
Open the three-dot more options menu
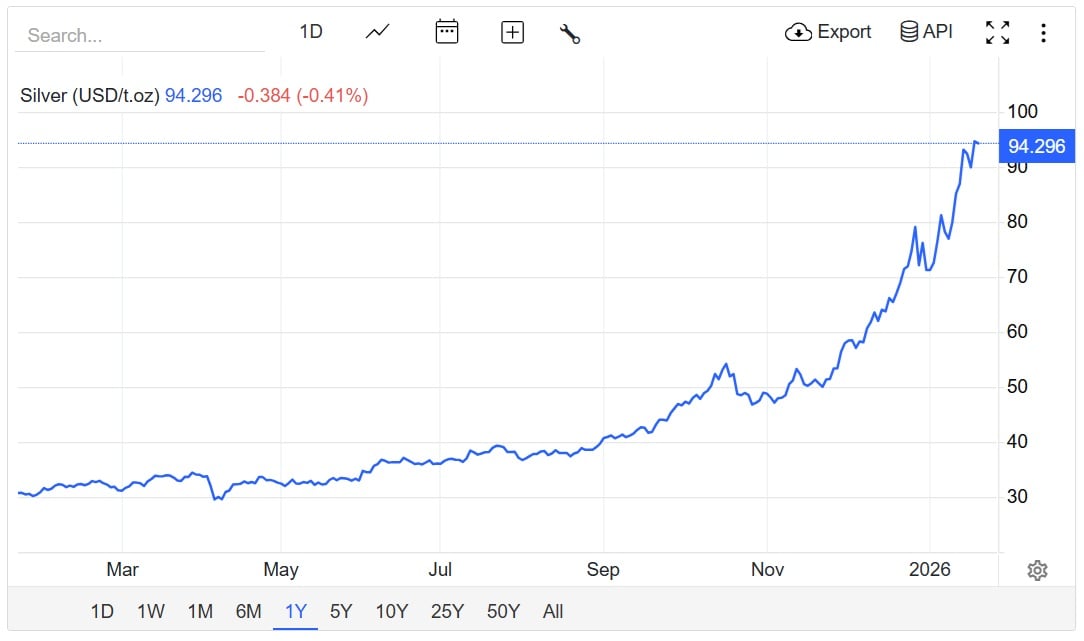point(1043,33)
